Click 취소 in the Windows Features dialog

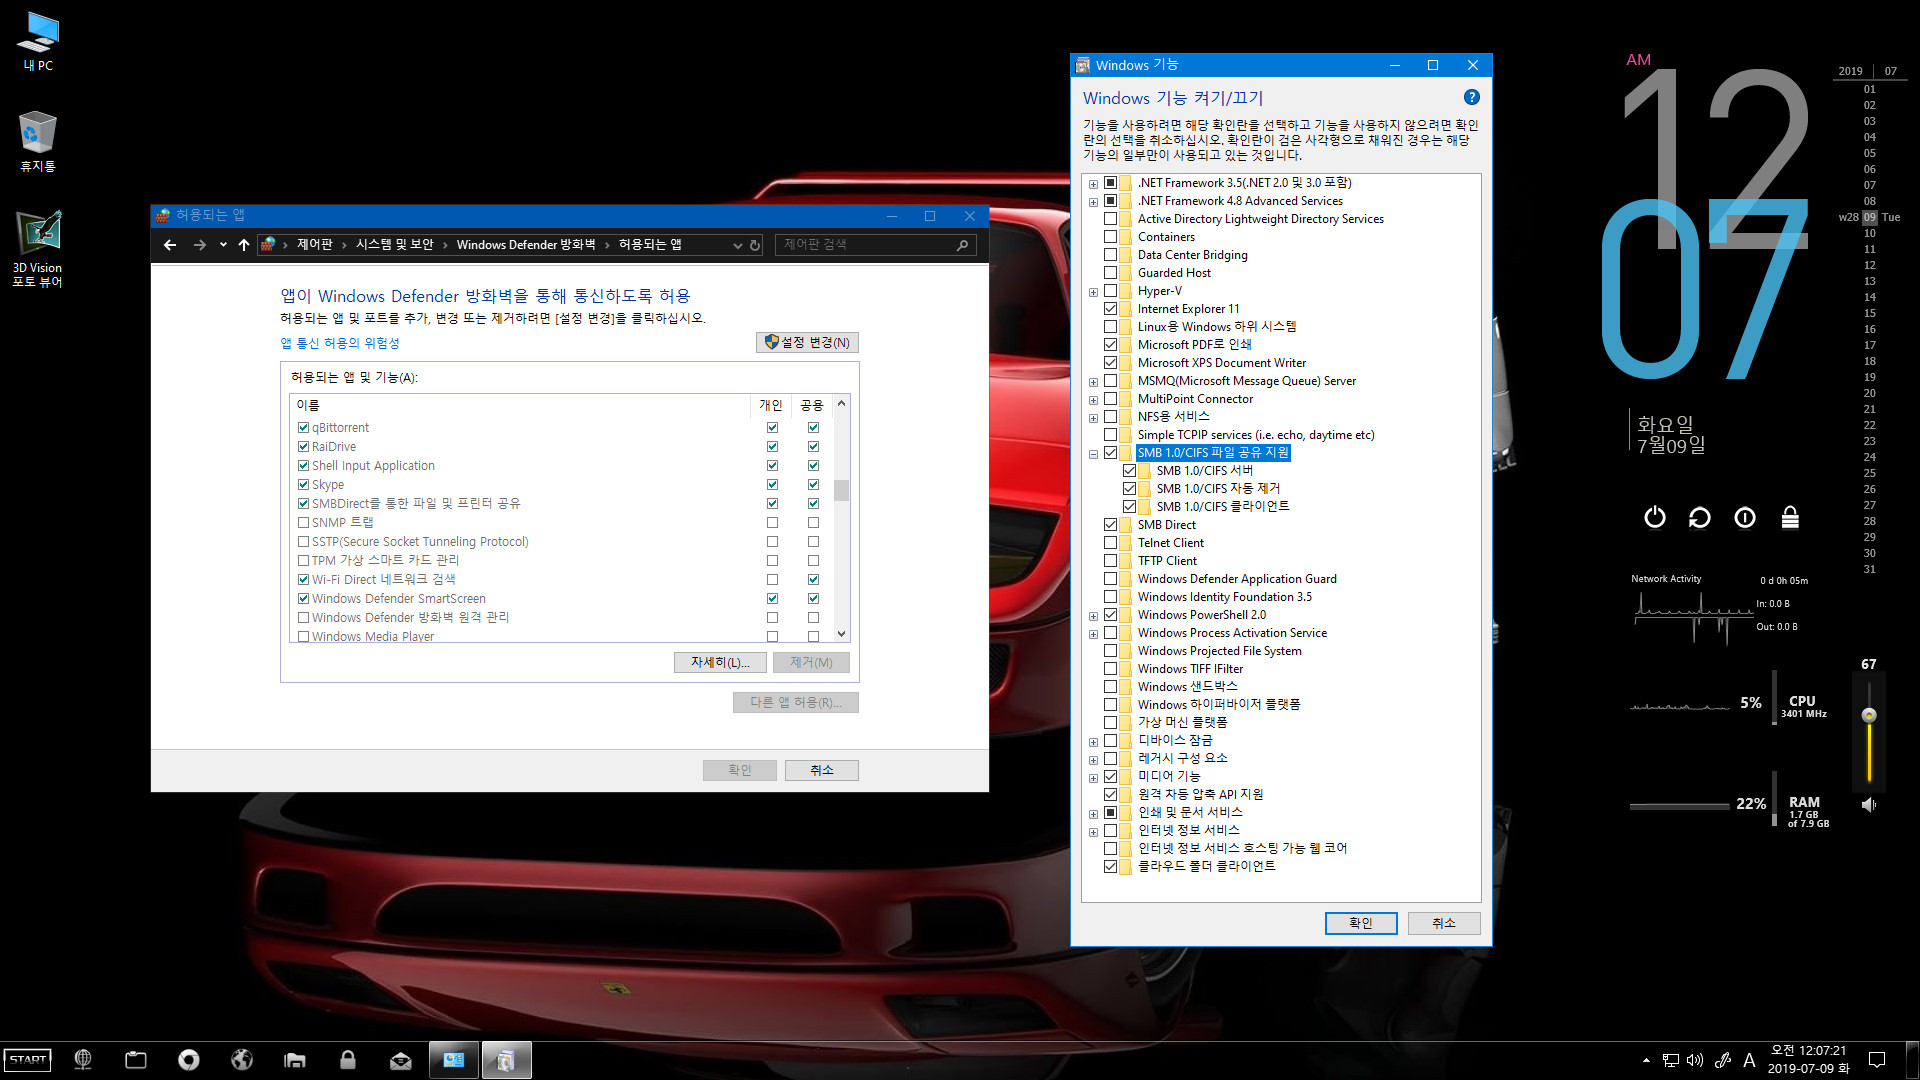pos(1444,923)
